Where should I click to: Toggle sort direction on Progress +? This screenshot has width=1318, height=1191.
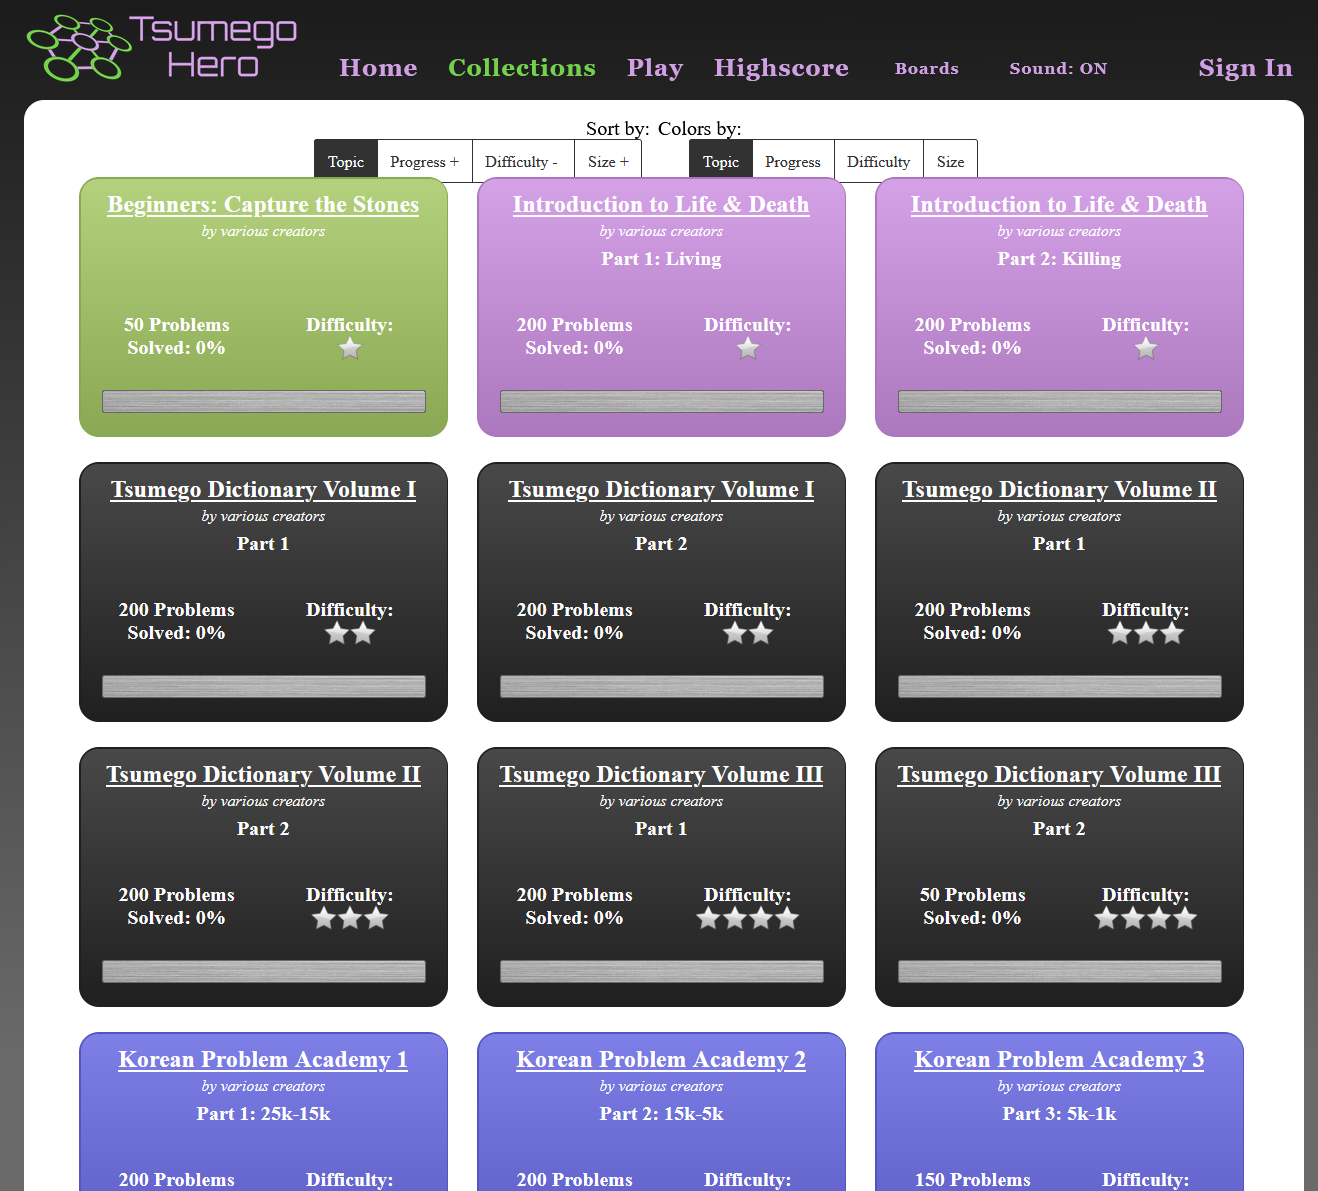pyautogui.click(x=424, y=160)
